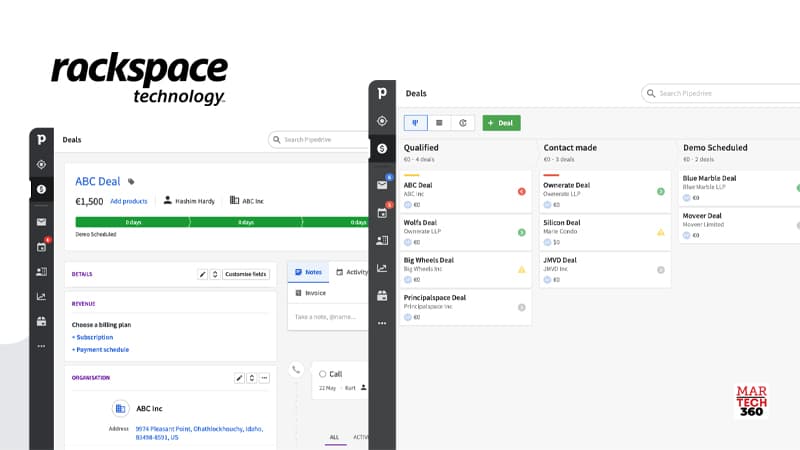Click Principalspace Deal grey activity icon
800x450 pixels.
[521, 307]
